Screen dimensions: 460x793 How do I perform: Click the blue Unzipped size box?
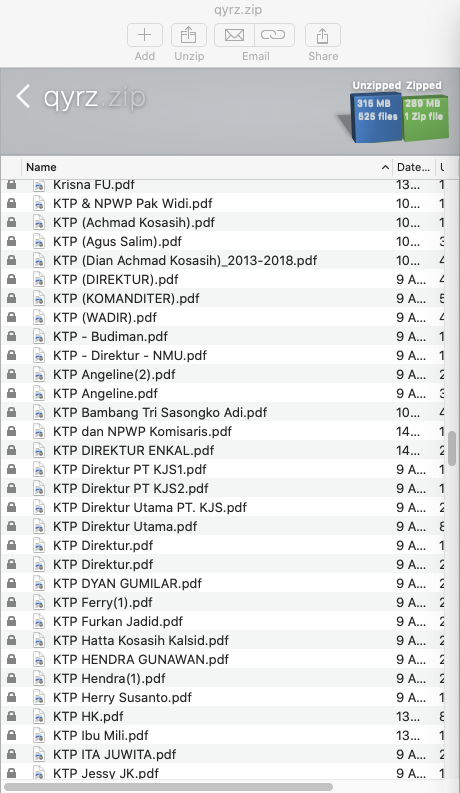point(376,116)
